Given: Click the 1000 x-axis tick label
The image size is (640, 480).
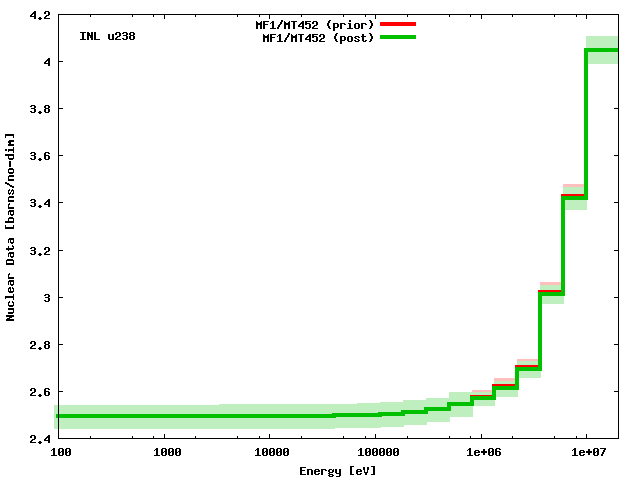Looking at the screenshot, I should tap(165, 453).
